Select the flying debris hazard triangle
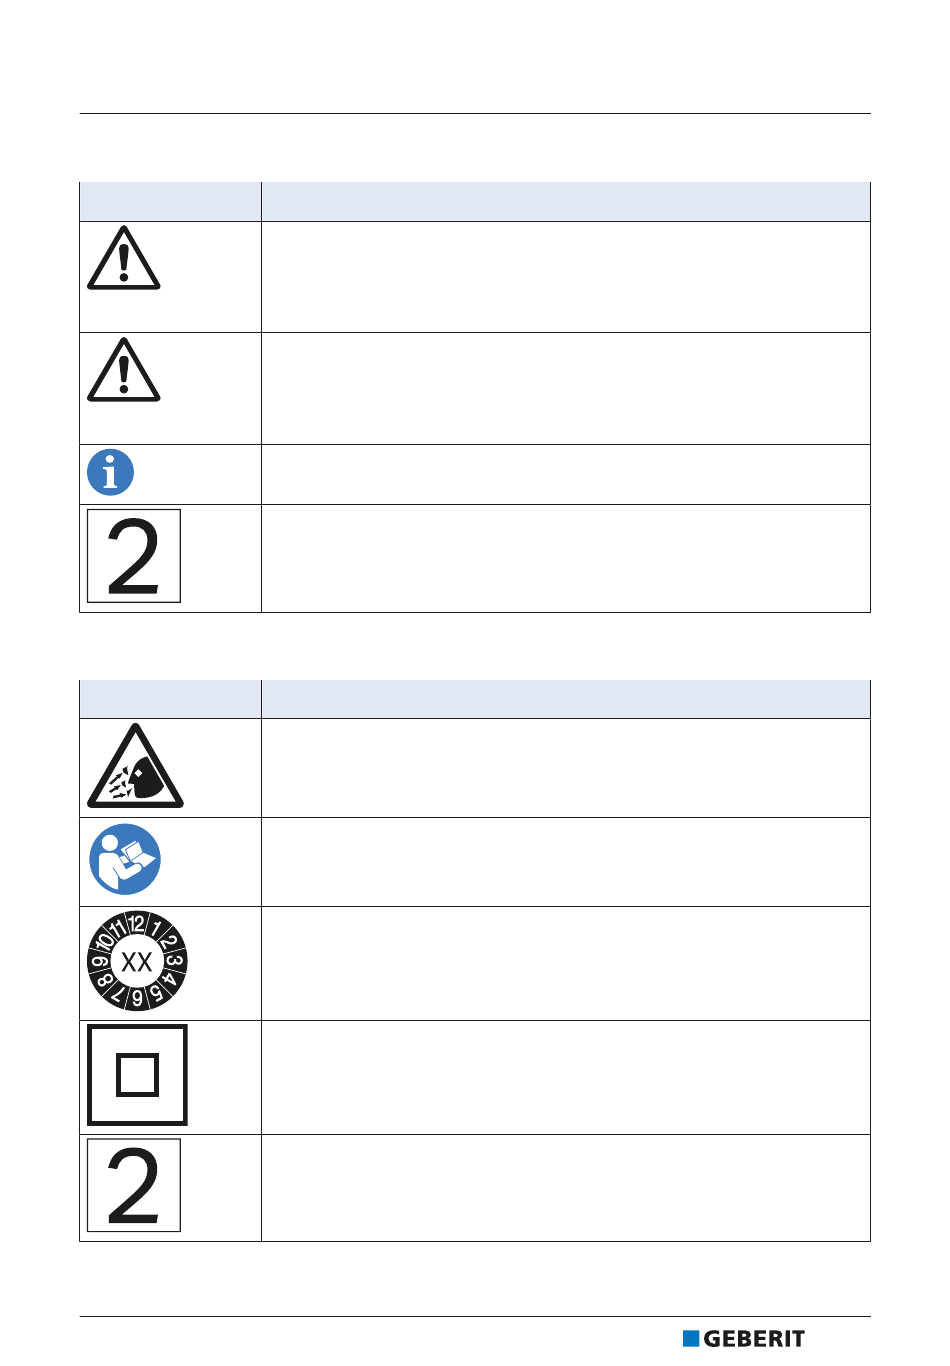Viewport: 950px width, 1366px height. coord(135,767)
